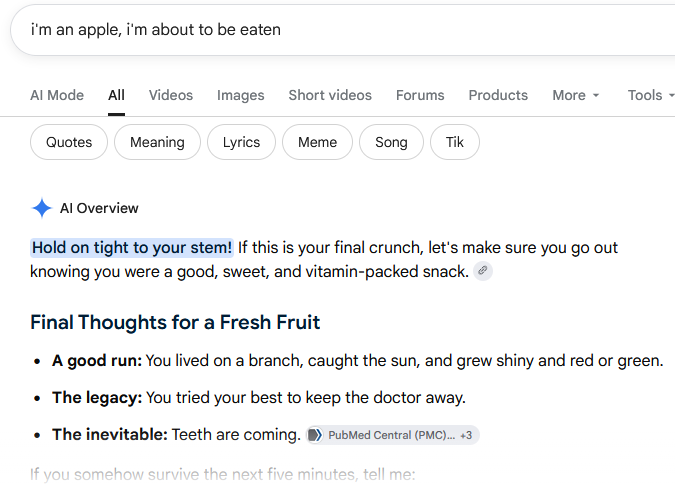
Task: Select the Videos tab
Action: 171,95
